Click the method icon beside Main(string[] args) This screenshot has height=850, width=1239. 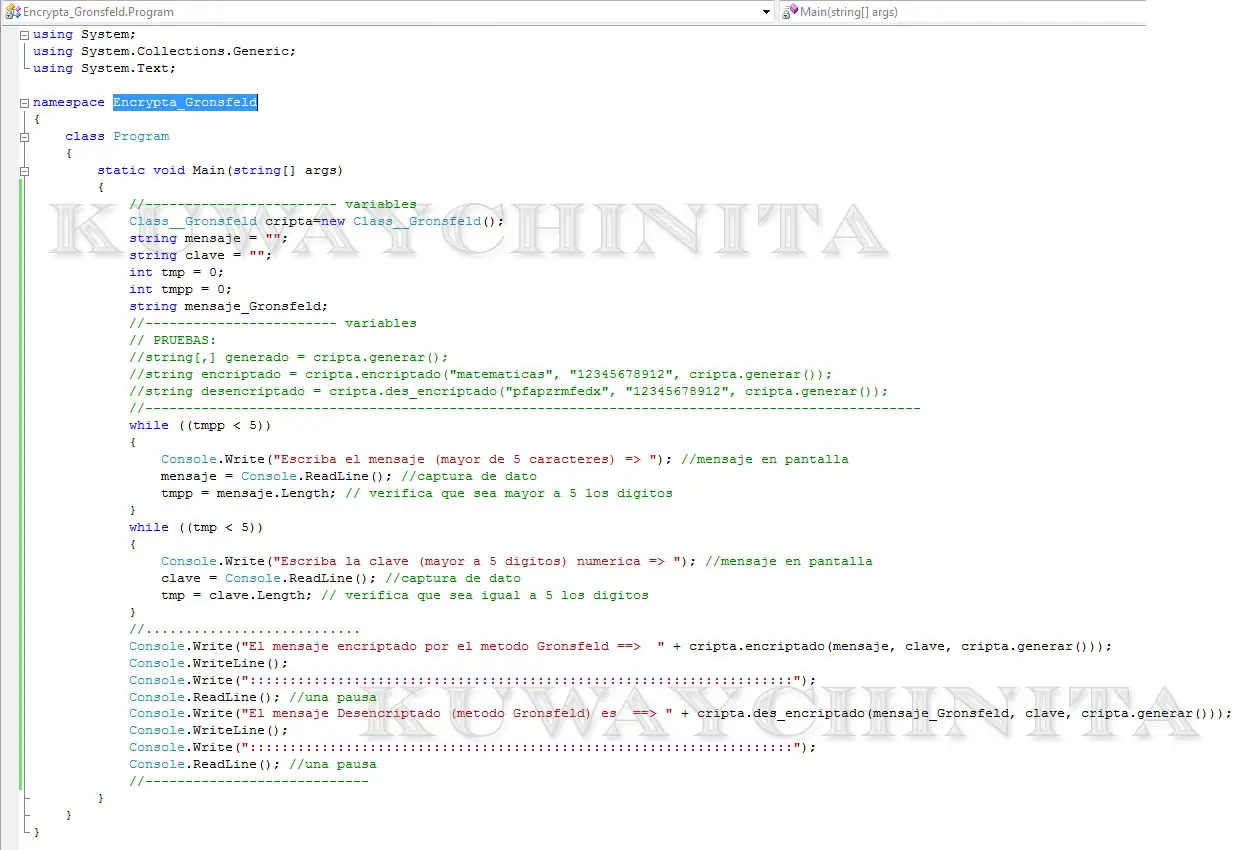point(791,12)
